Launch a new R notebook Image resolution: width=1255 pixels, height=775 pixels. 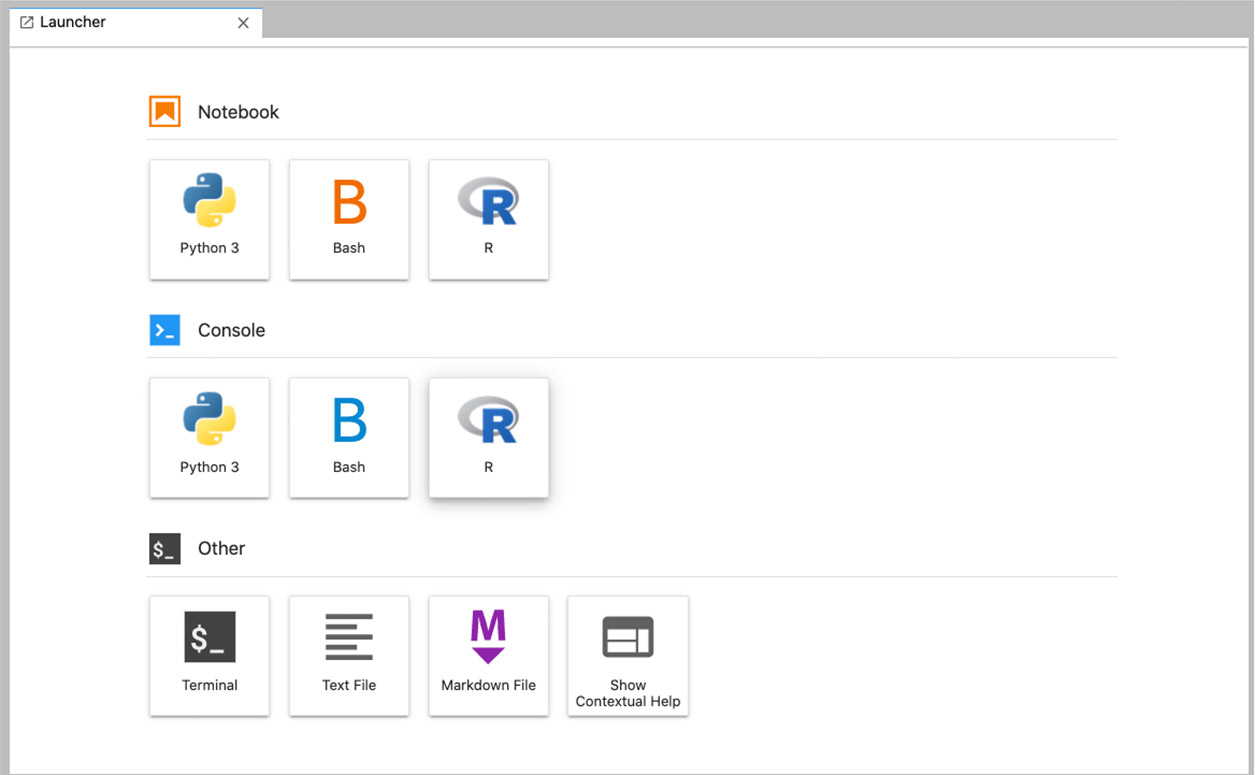488,219
